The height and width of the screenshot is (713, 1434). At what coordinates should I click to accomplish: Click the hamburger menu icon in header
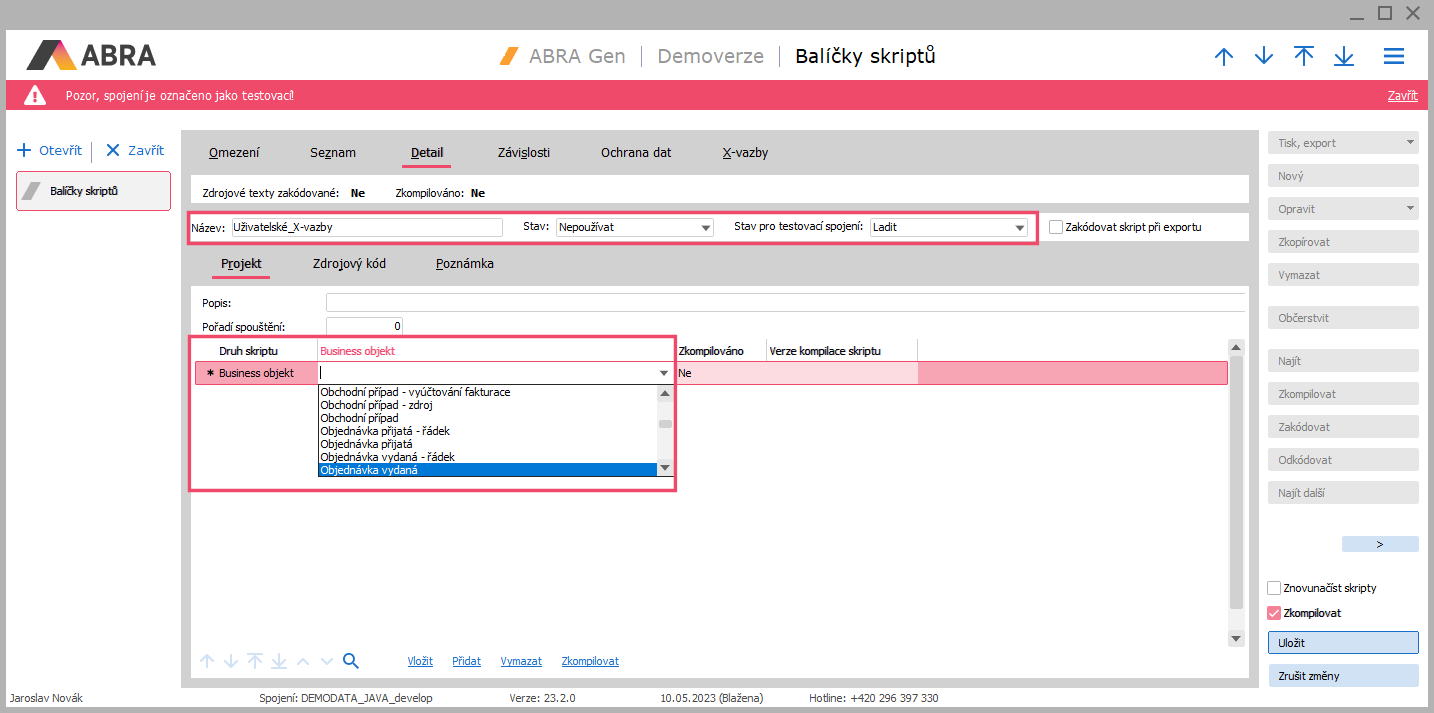[x=1394, y=57]
